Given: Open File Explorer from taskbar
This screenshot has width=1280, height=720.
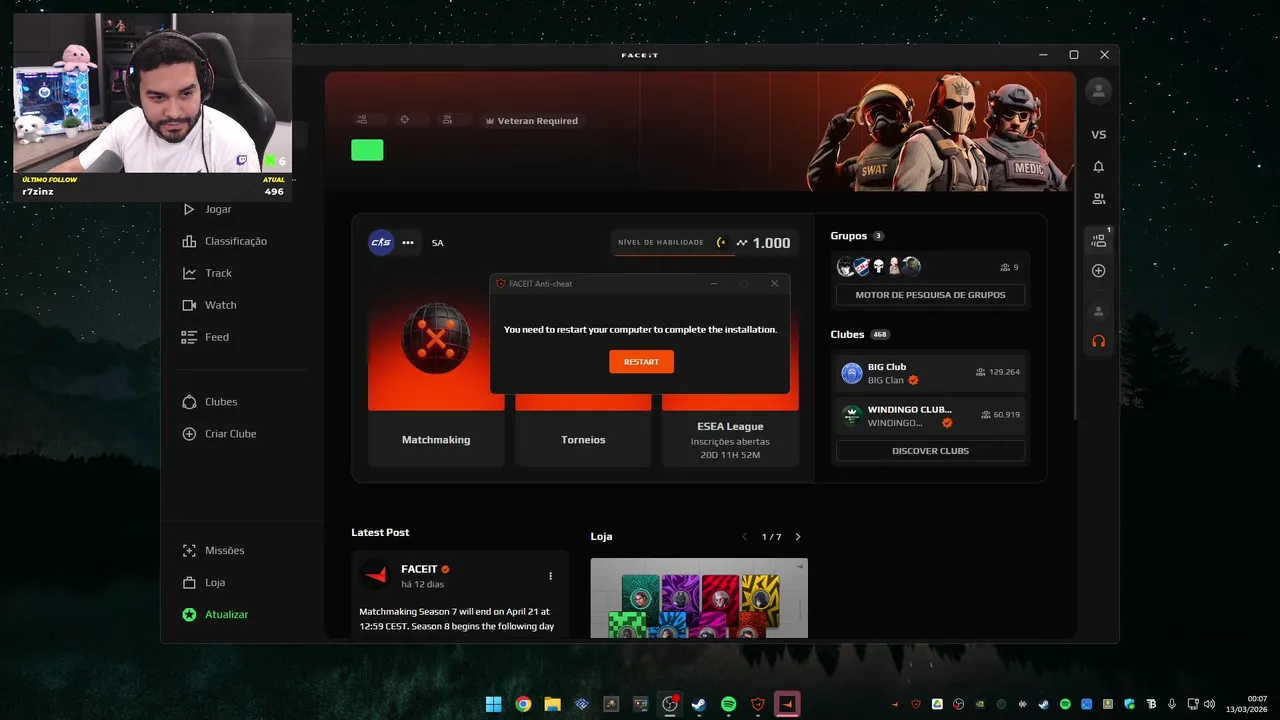Looking at the screenshot, I should coord(552,704).
